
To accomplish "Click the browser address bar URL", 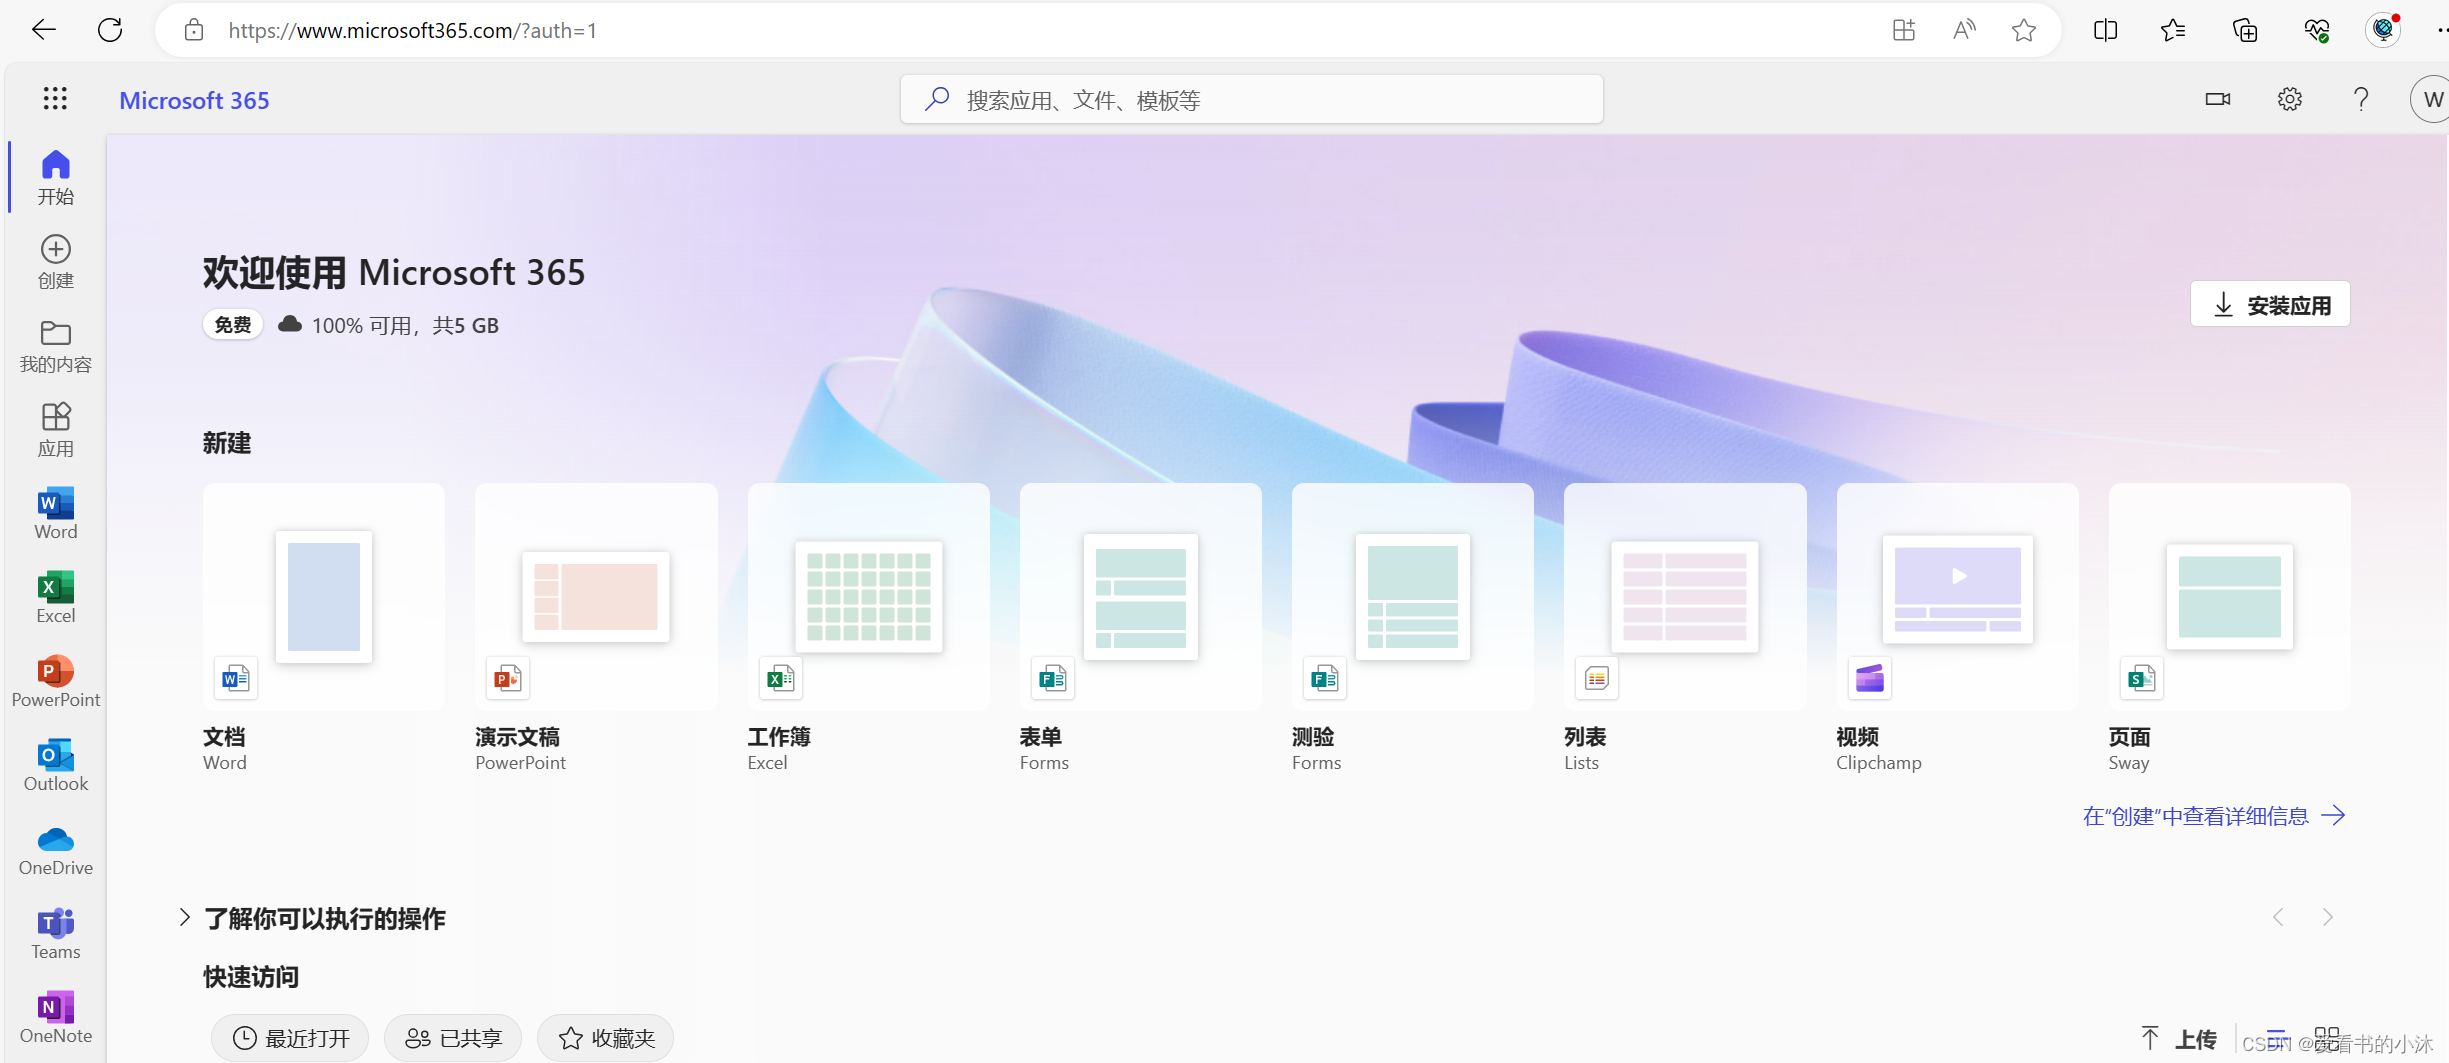I will (413, 30).
